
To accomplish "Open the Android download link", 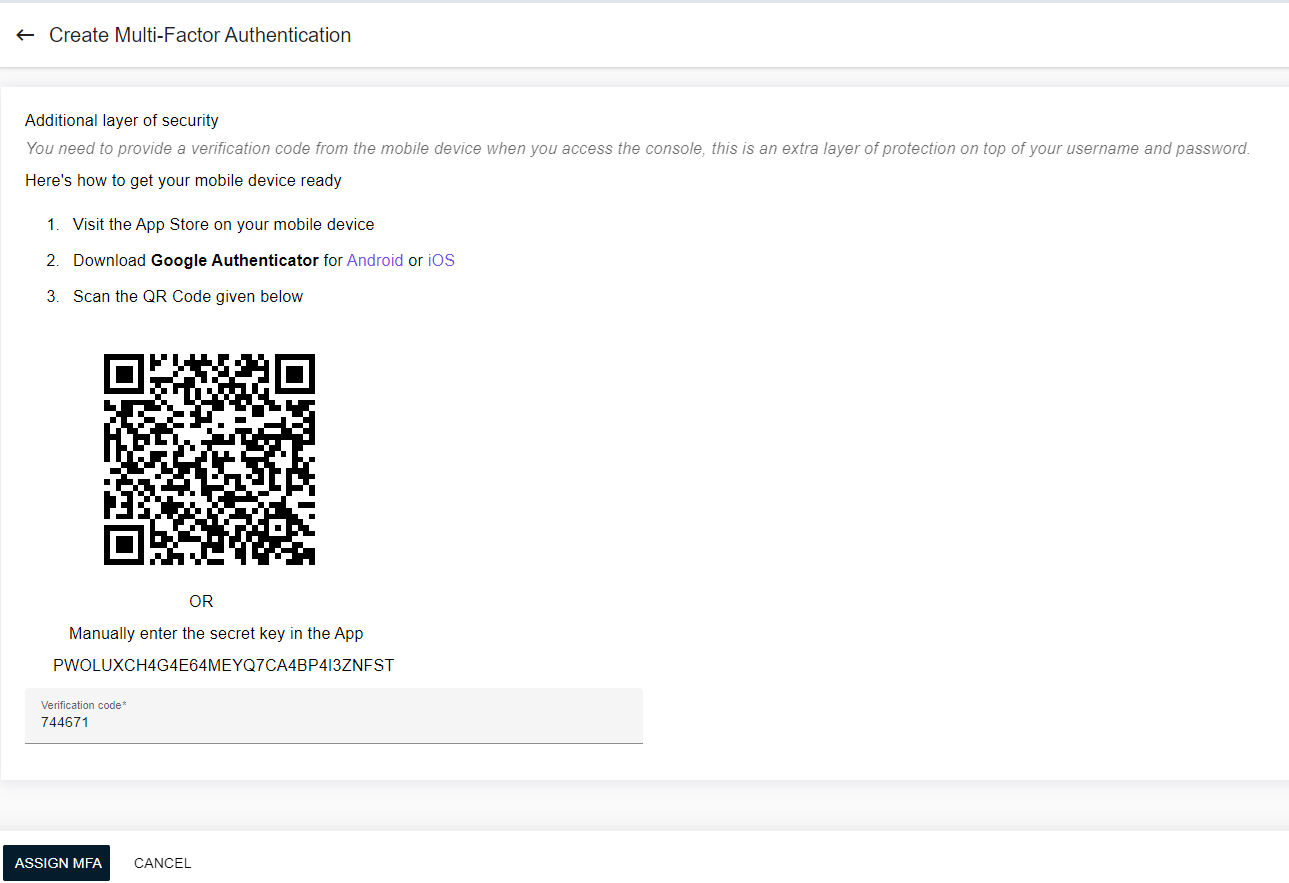I will (375, 260).
